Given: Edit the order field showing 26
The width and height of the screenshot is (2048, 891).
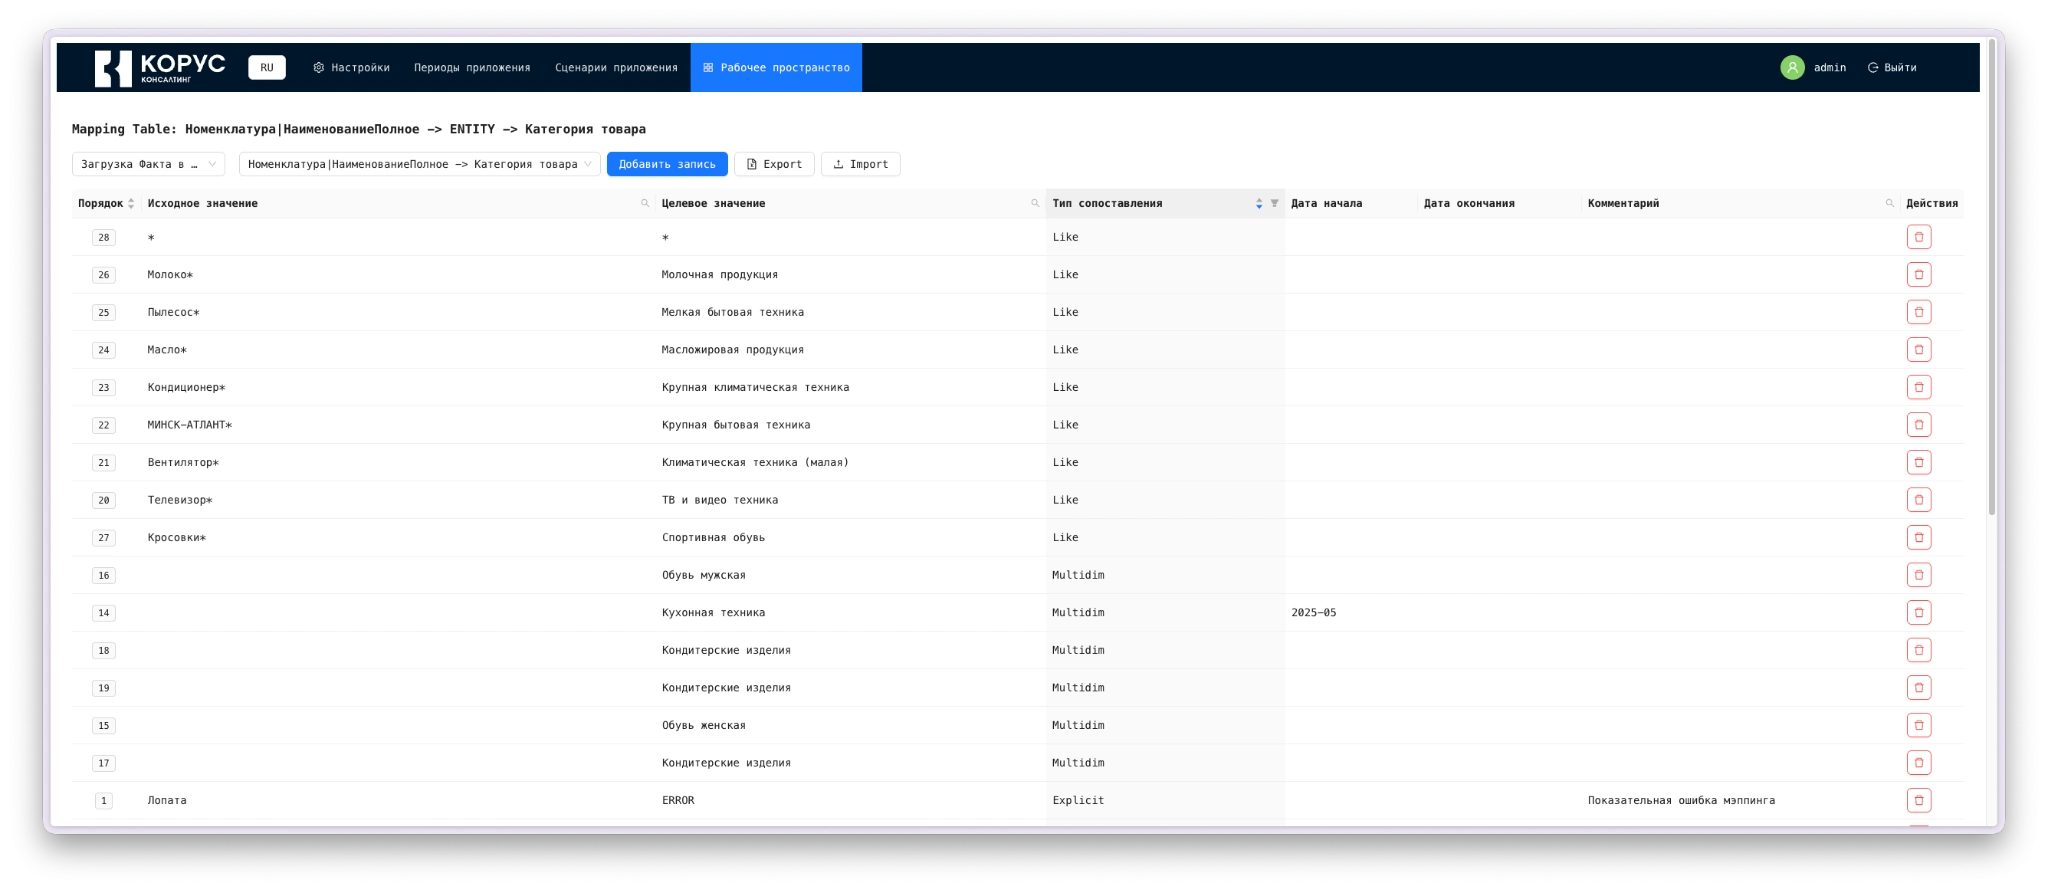Looking at the screenshot, I should 104,275.
